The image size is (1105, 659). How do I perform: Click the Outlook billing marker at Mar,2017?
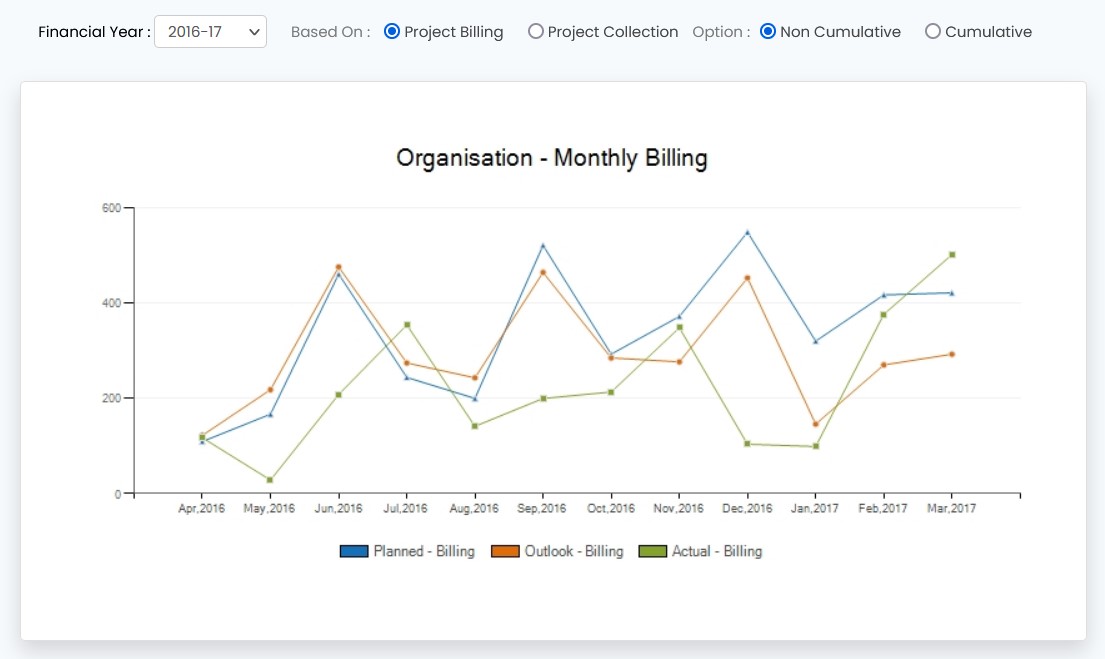click(952, 354)
